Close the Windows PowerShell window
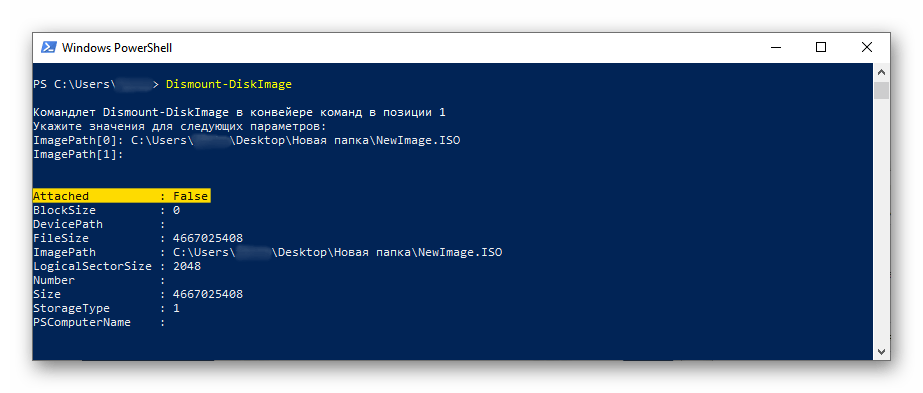 coord(866,48)
